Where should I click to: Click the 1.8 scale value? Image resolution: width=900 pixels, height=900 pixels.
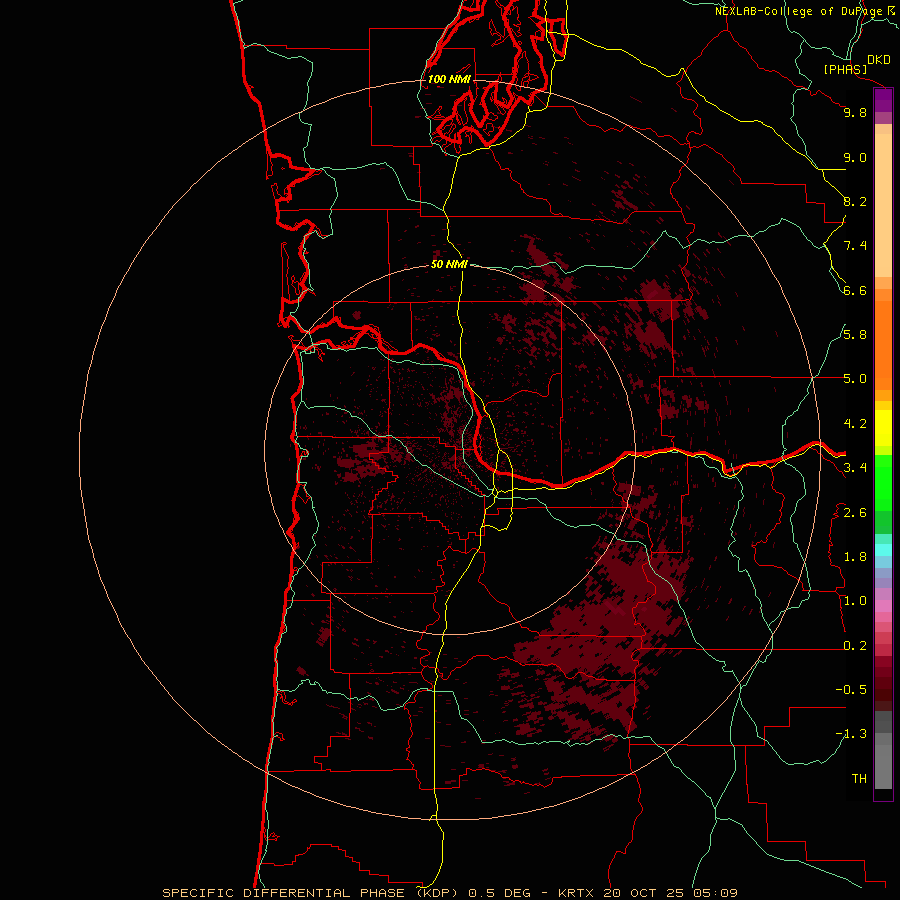[x=855, y=557]
